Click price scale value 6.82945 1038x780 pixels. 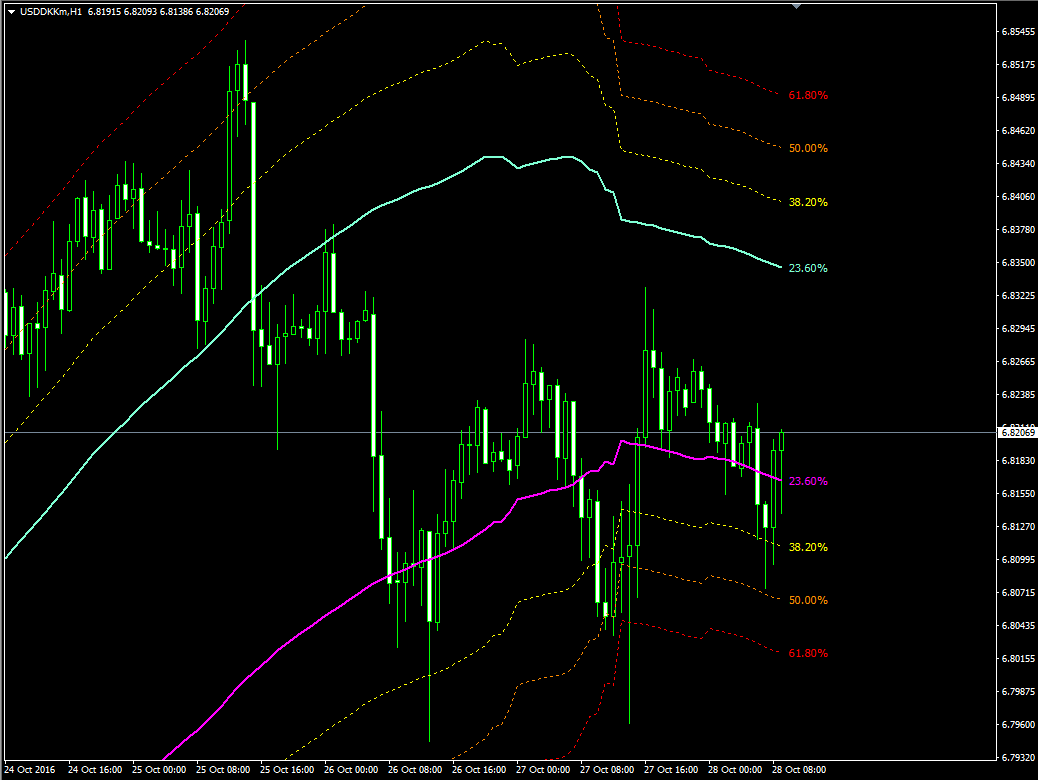(x=1018, y=328)
